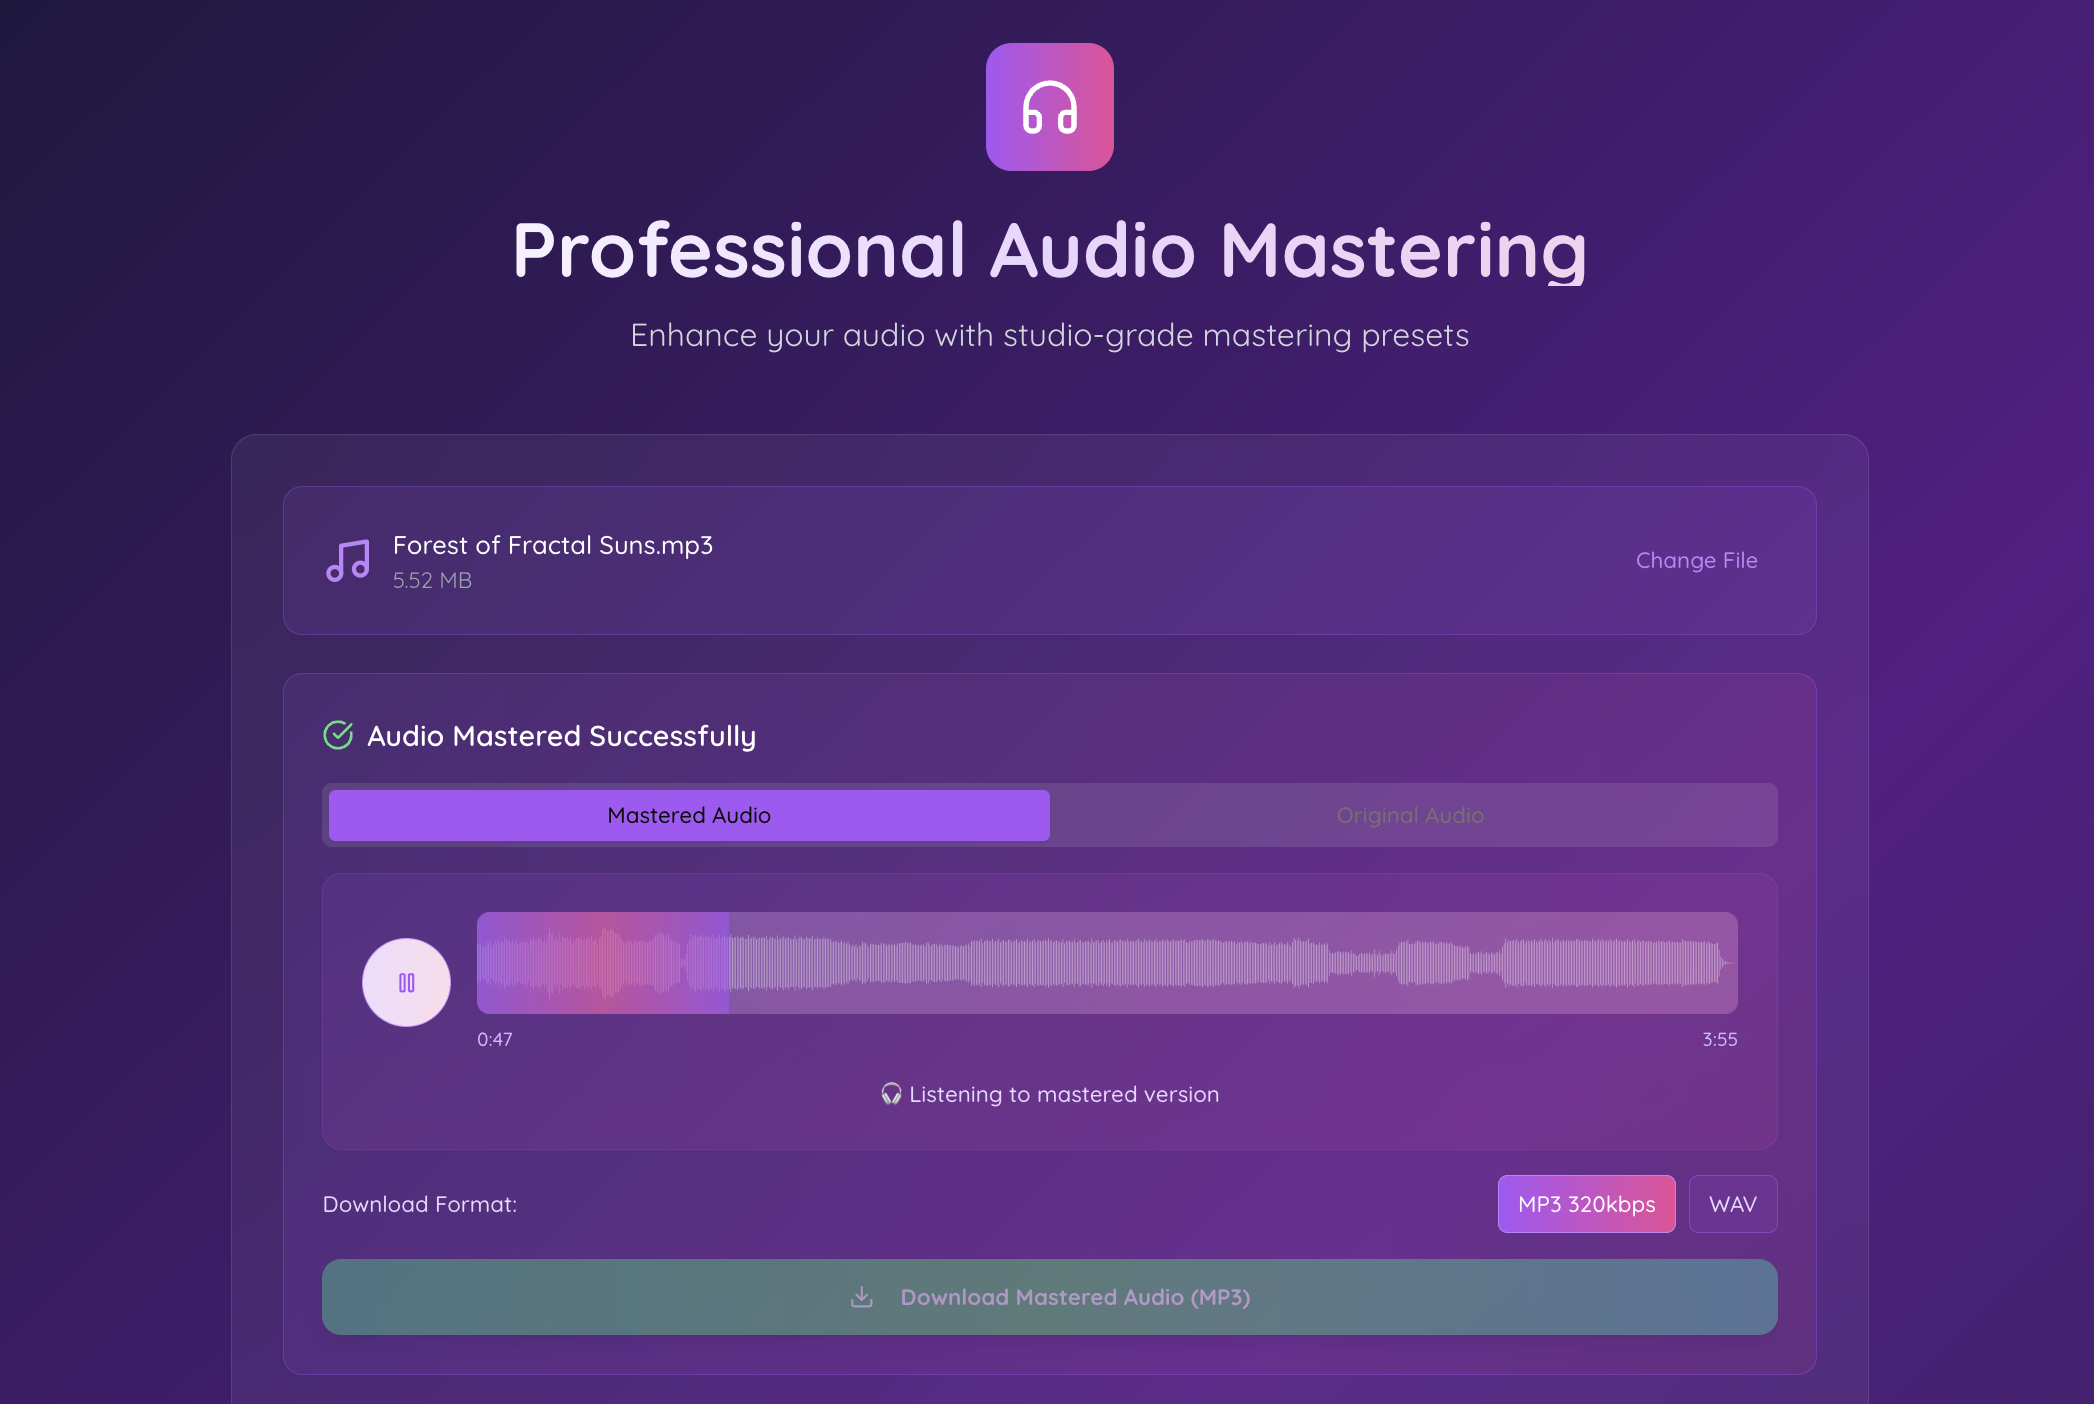Screen dimensions: 2094x1404
Task: Click the 0:47 current time label
Action: click(x=494, y=1039)
